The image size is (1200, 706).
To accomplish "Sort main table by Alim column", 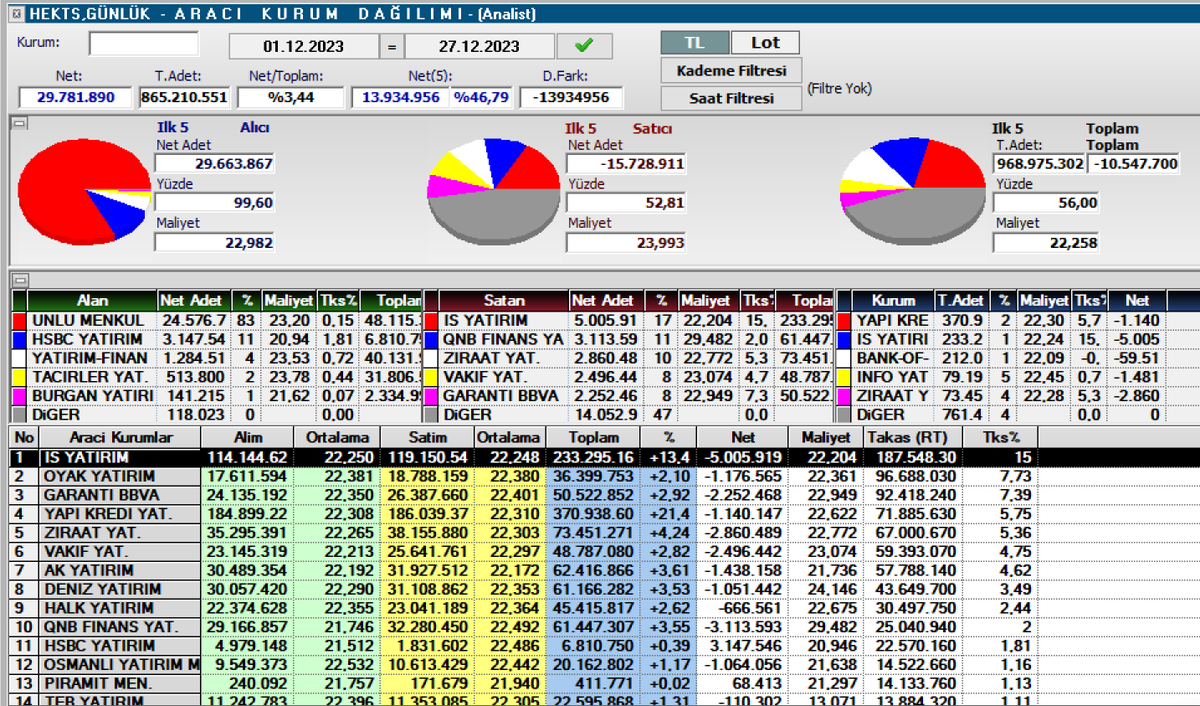I will (248, 438).
